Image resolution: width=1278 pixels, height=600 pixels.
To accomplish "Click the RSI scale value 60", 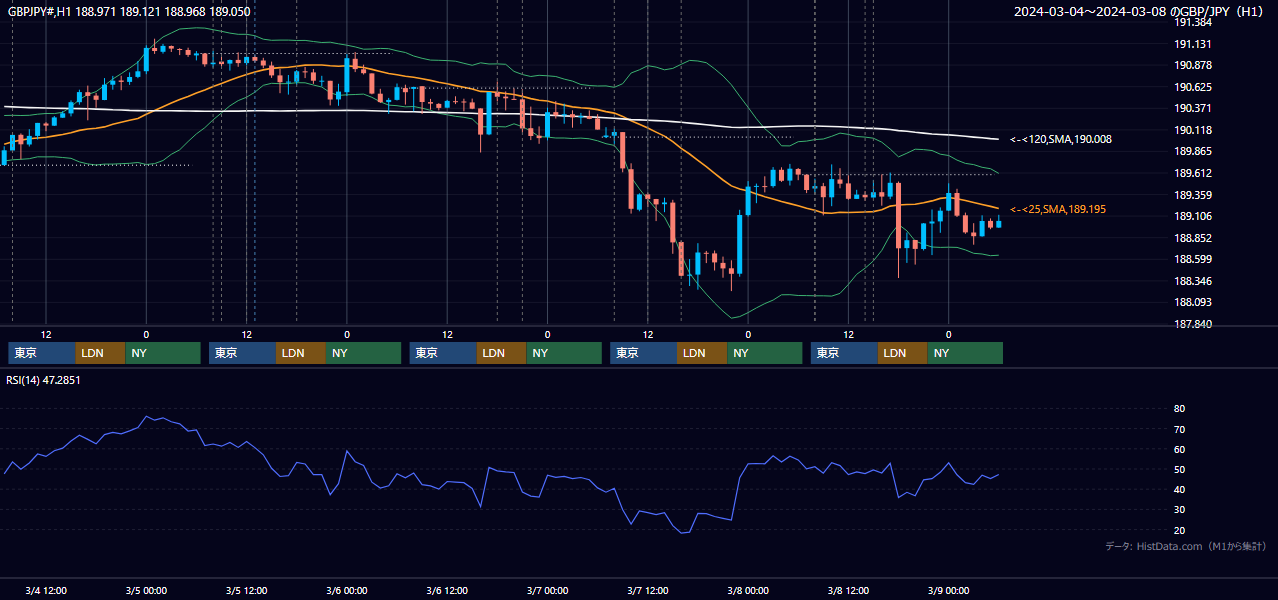I will coord(1179,449).
